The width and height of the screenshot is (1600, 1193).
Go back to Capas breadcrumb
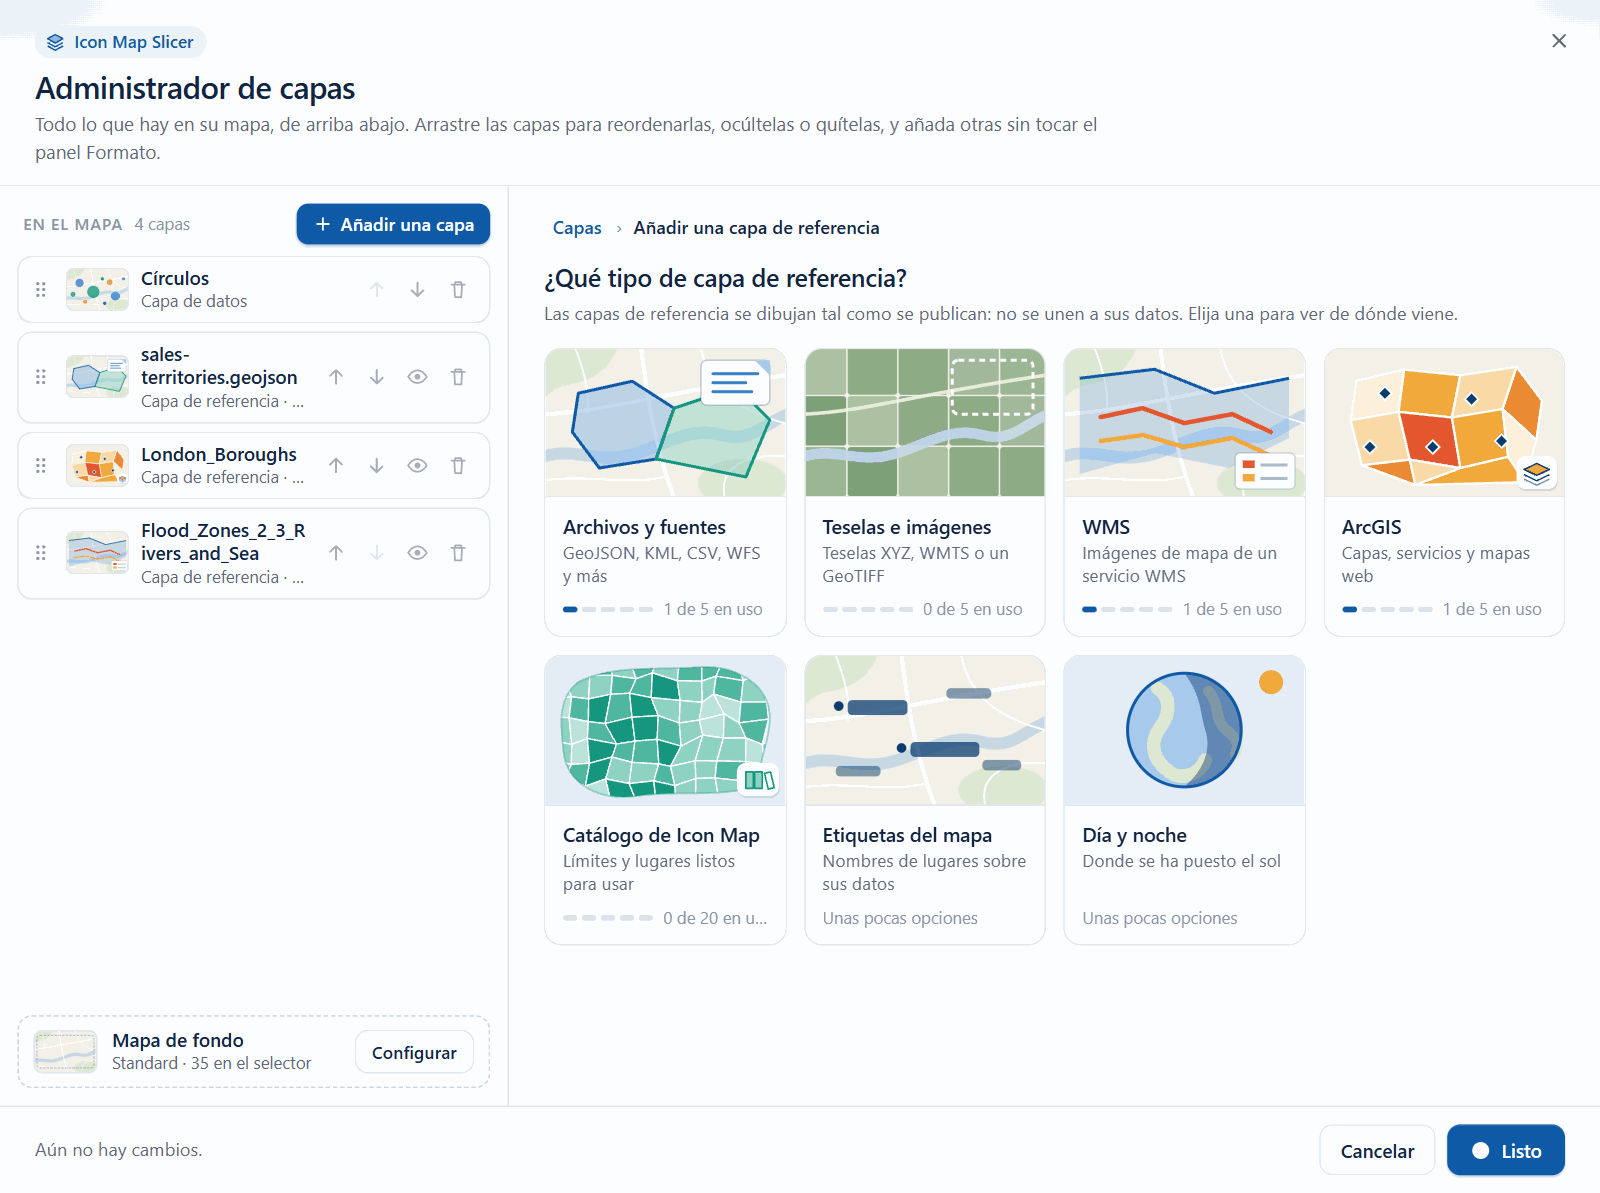pos(577,228)
